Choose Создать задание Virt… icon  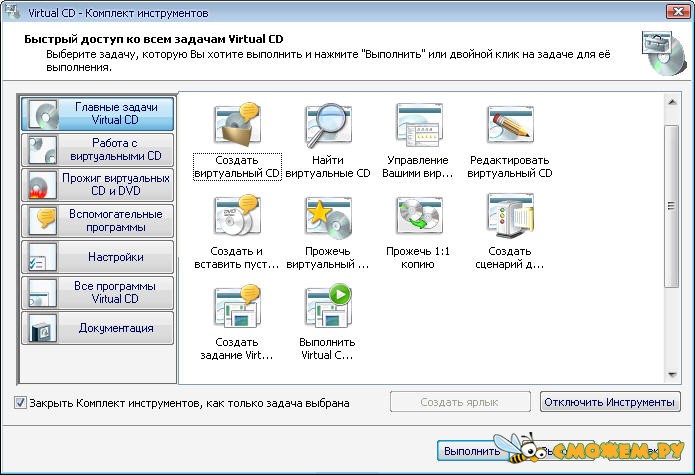point(237,307)
